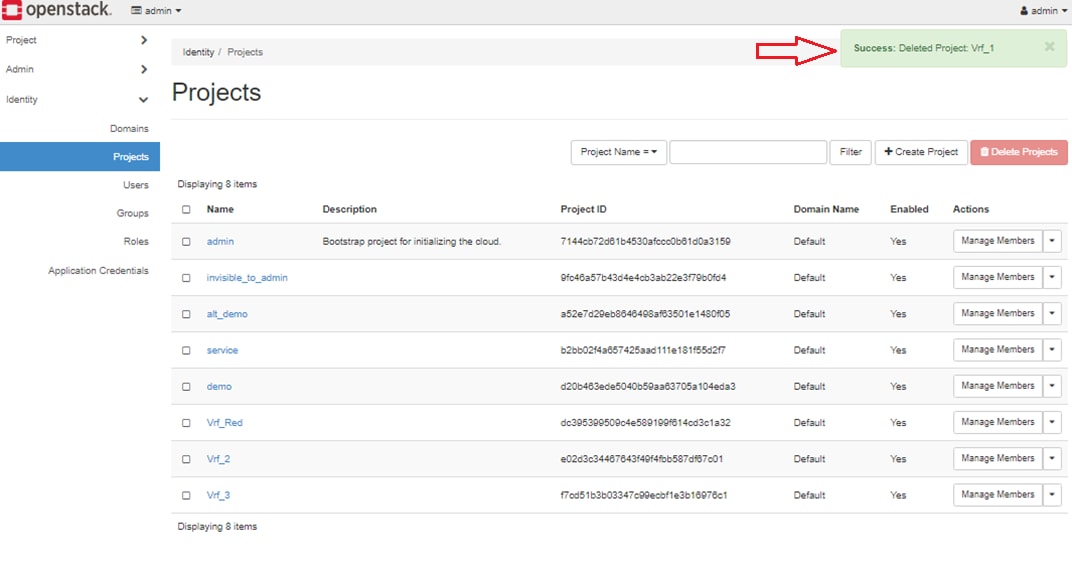Check the admin project checkbox
Image resolution: width=1072 pixels, height=566 pixels.
point(186,241)
